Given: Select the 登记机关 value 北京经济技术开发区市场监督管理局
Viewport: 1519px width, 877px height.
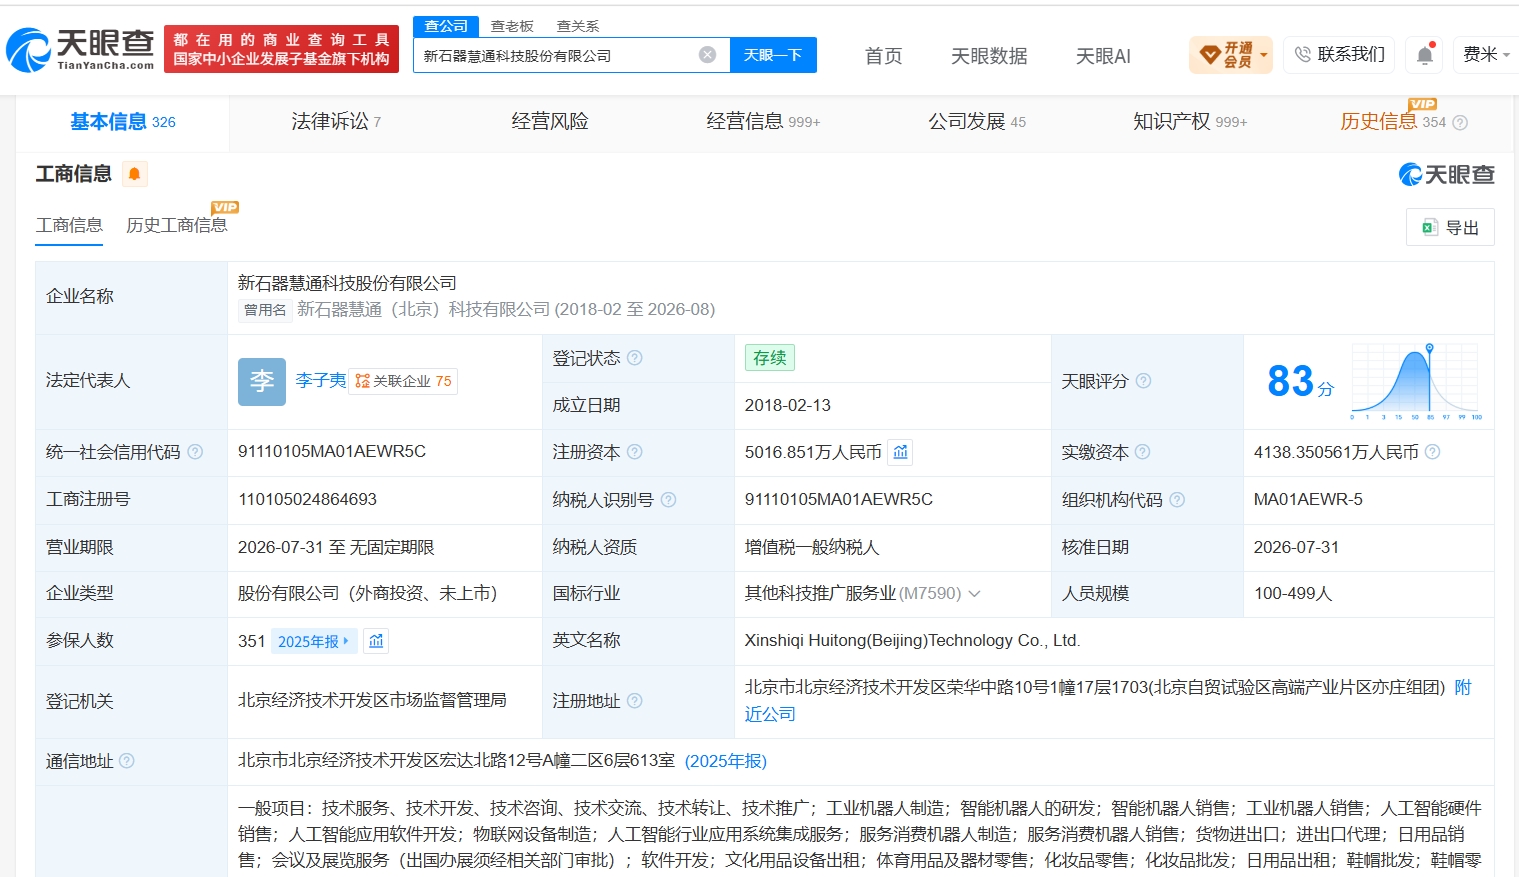Looking at the screenshot, I should (372, 701).
